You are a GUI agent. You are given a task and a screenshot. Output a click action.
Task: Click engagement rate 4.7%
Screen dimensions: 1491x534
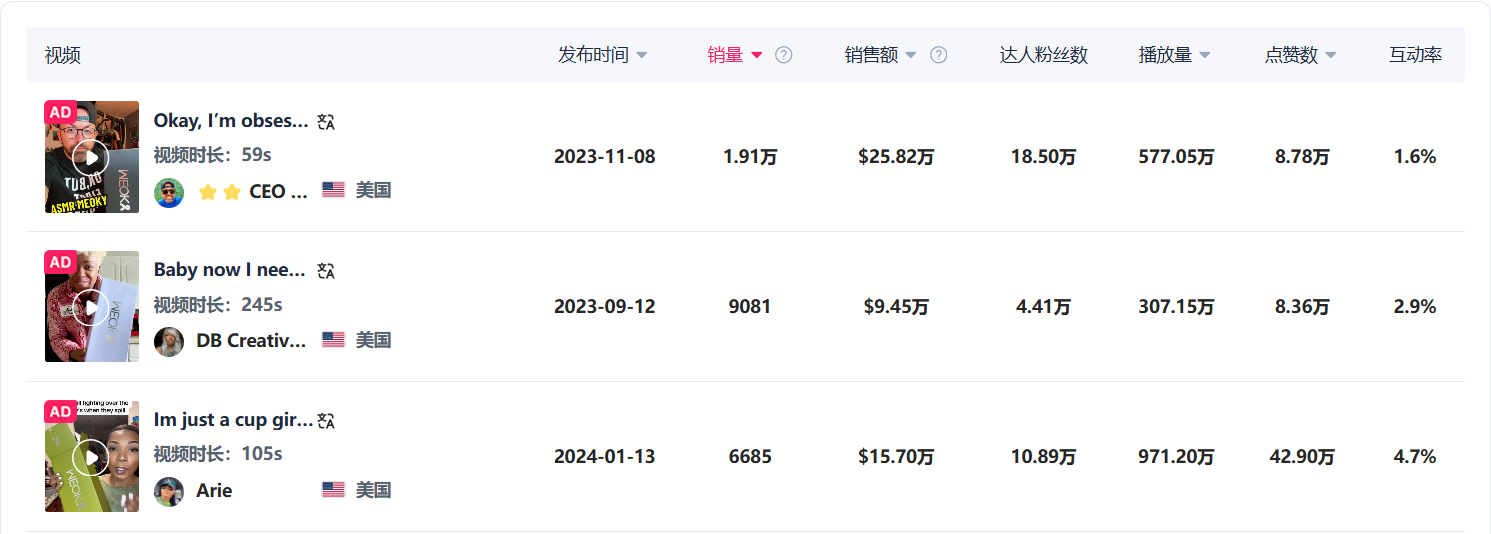pyautogui.click(x=1415, y=457)
